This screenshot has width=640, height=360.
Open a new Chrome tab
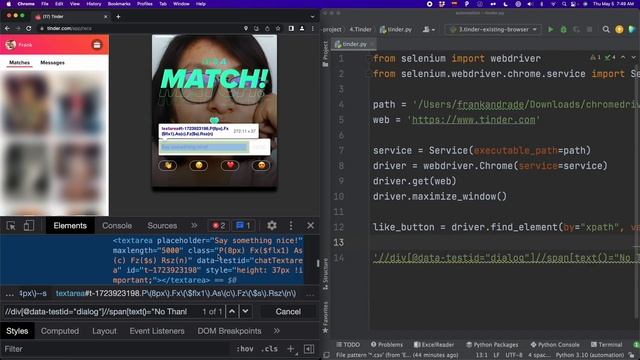coord(118,16)
